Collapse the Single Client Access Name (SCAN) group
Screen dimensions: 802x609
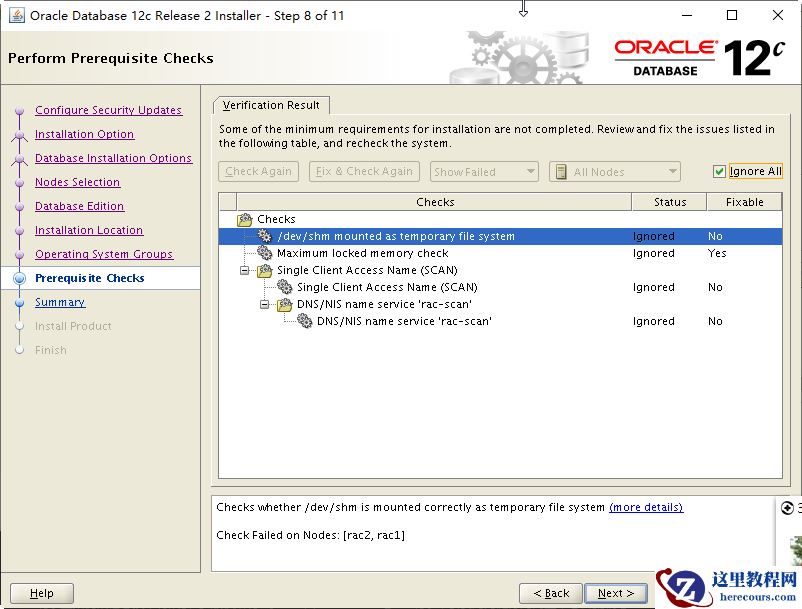(x=245, y=270)
